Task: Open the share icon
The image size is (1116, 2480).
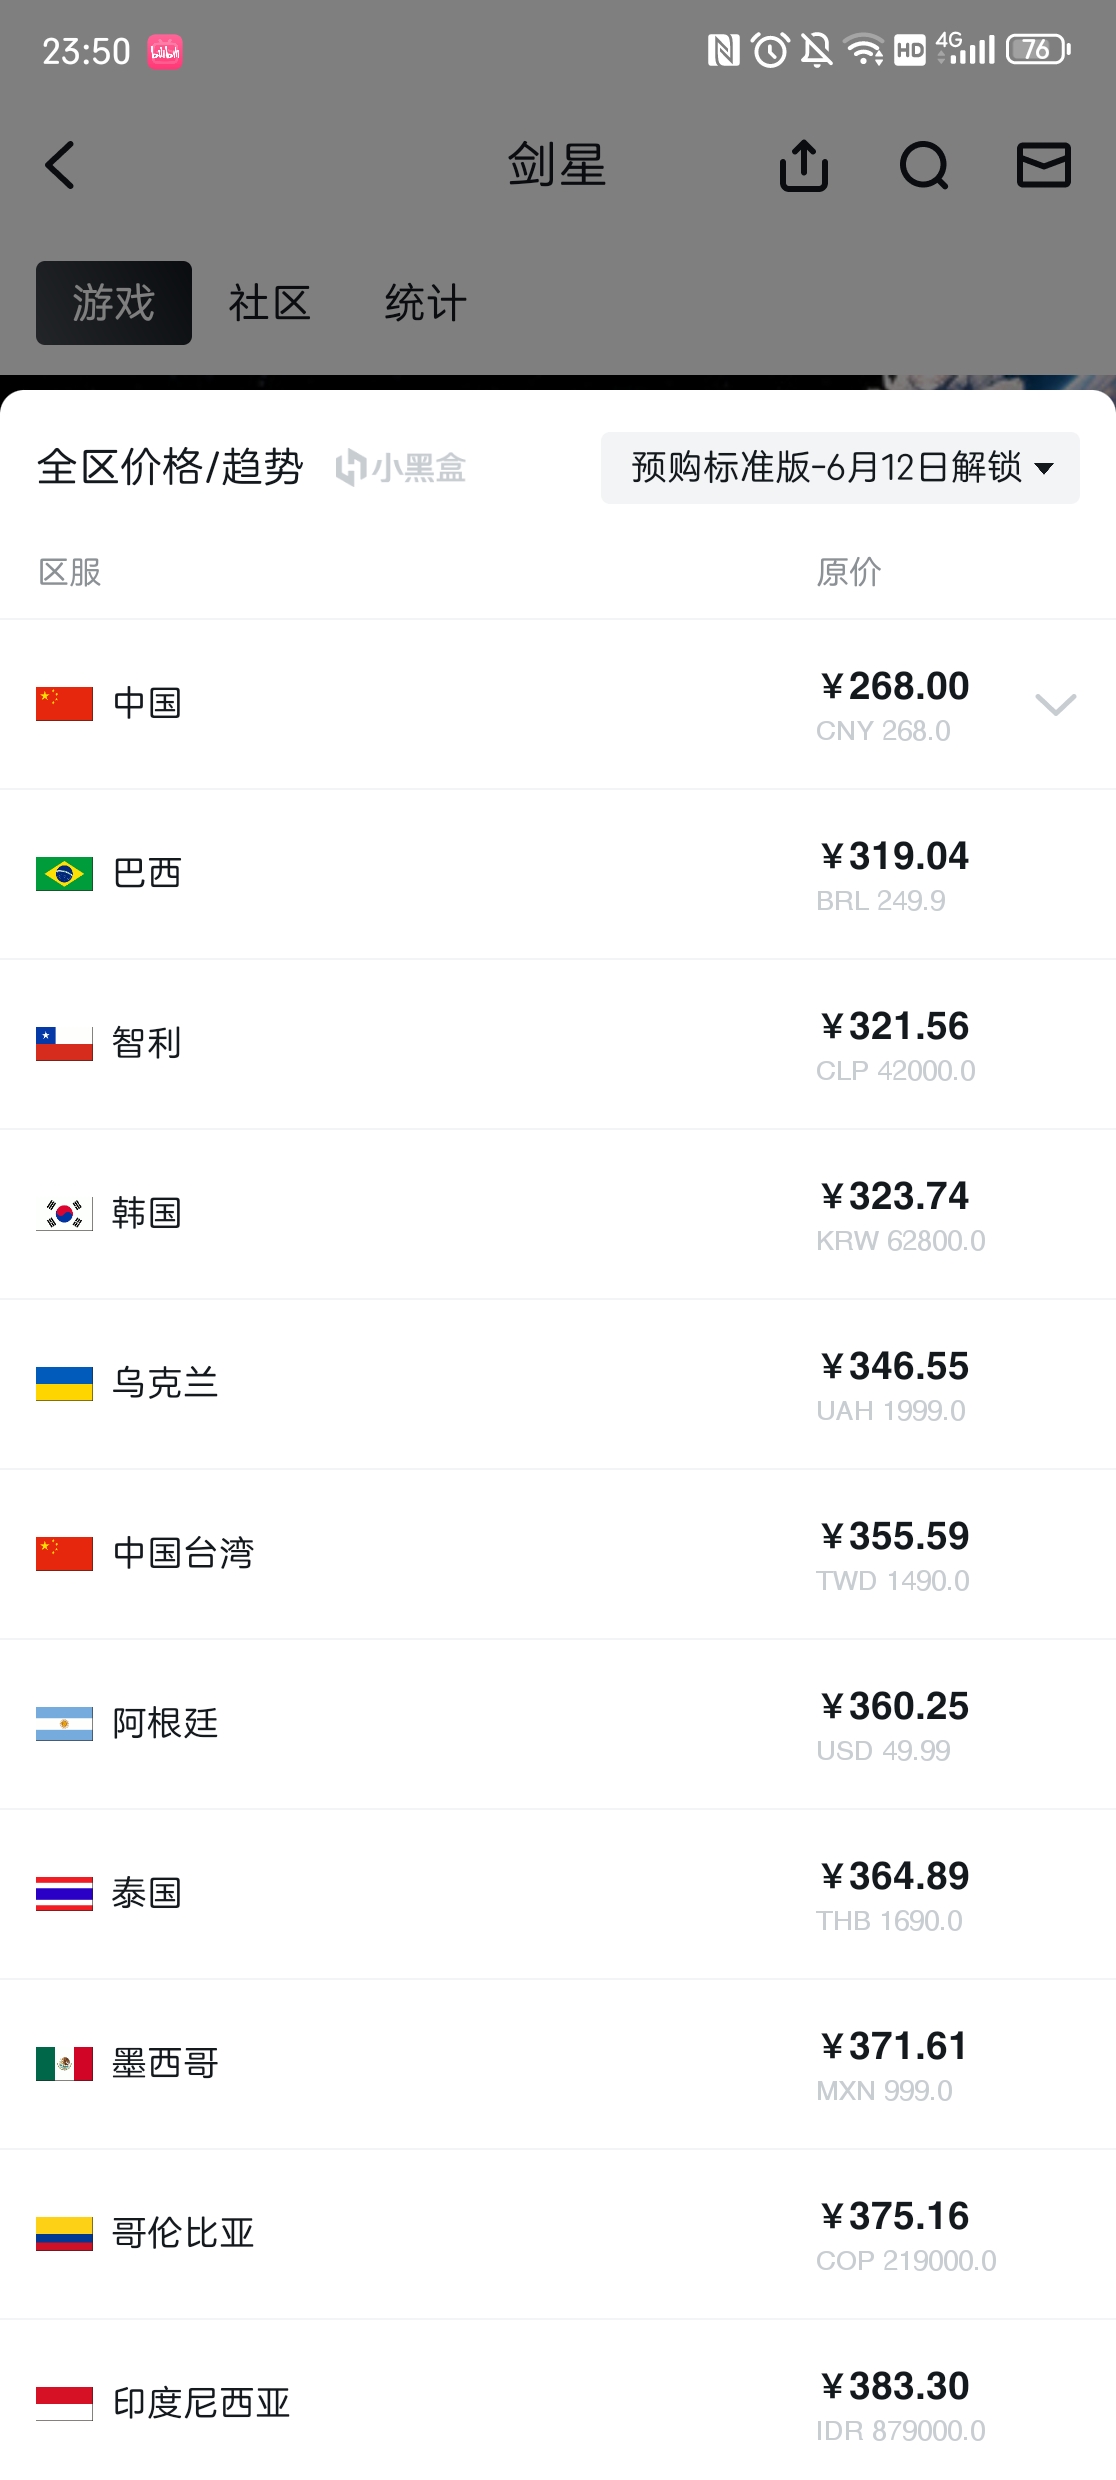Action: point(804,165)
